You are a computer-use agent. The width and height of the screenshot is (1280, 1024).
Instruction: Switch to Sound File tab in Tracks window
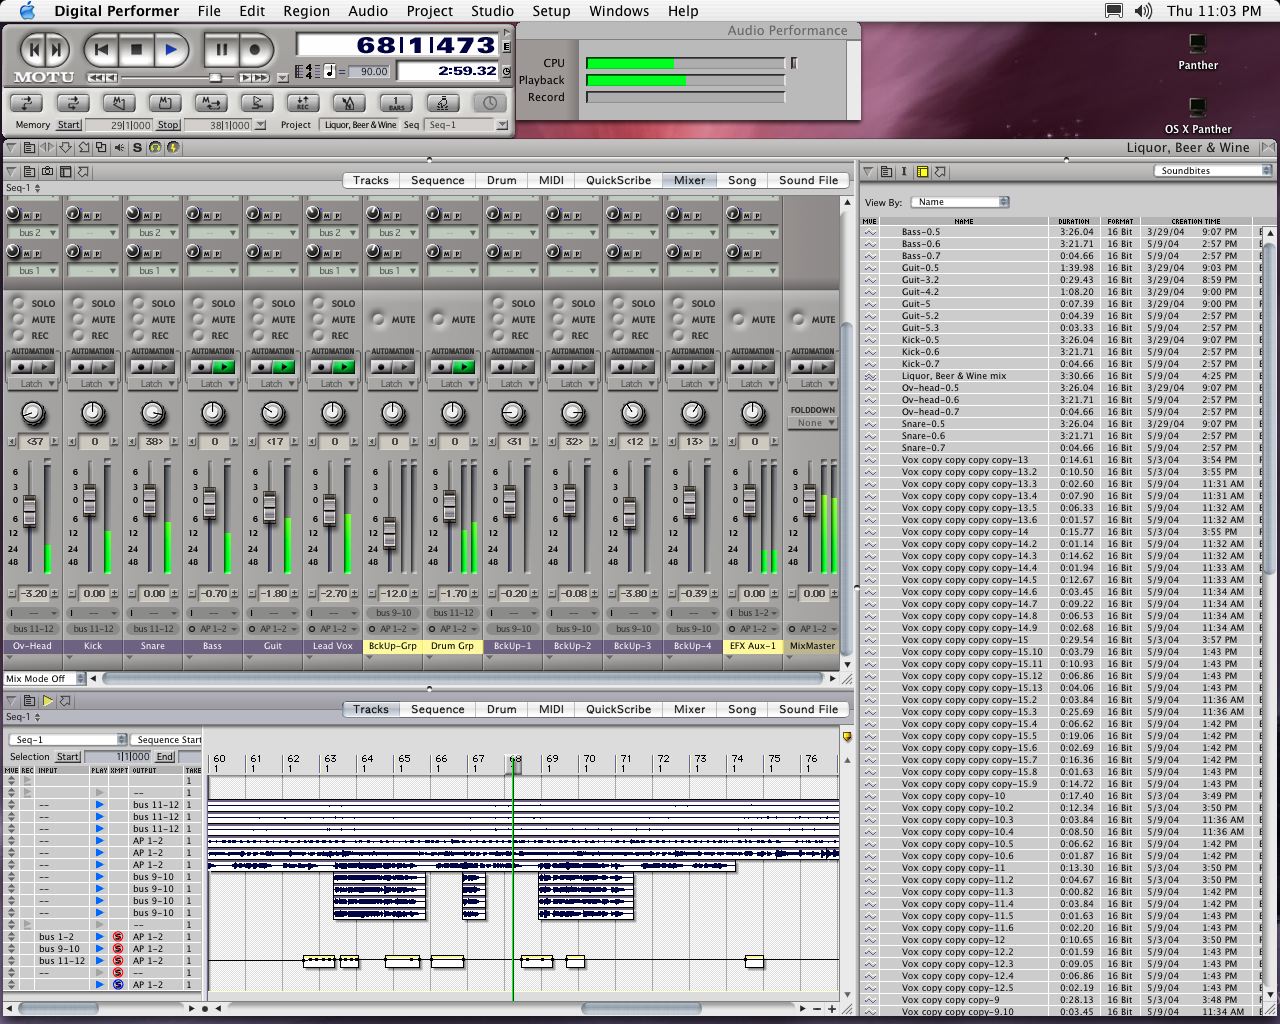[x=808, y=709]
